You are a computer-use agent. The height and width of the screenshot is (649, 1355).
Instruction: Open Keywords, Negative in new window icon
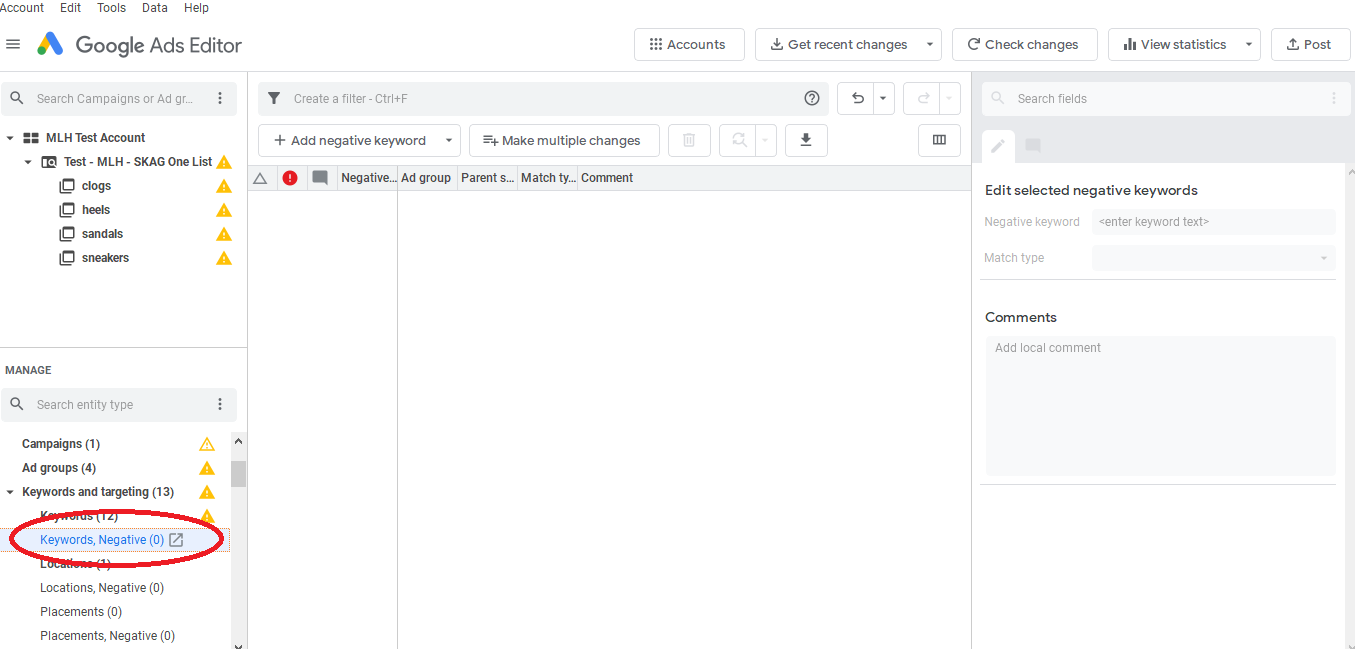click(x=176, y=540)
